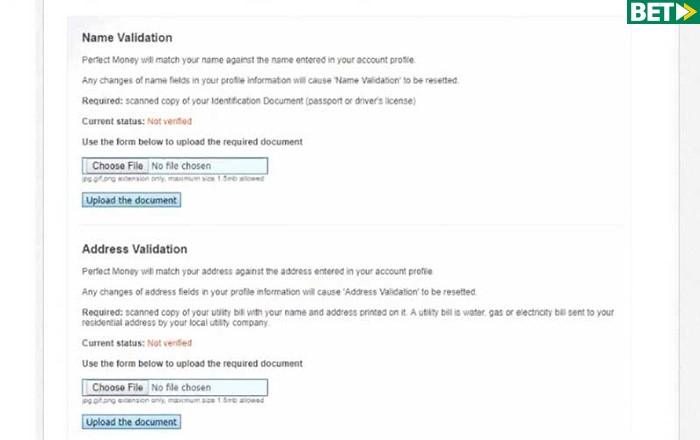This screenshot has width=700, height=440.
Task: Click 'Use the form below' text in Address Validation
Action: click(x=191, y=363)
